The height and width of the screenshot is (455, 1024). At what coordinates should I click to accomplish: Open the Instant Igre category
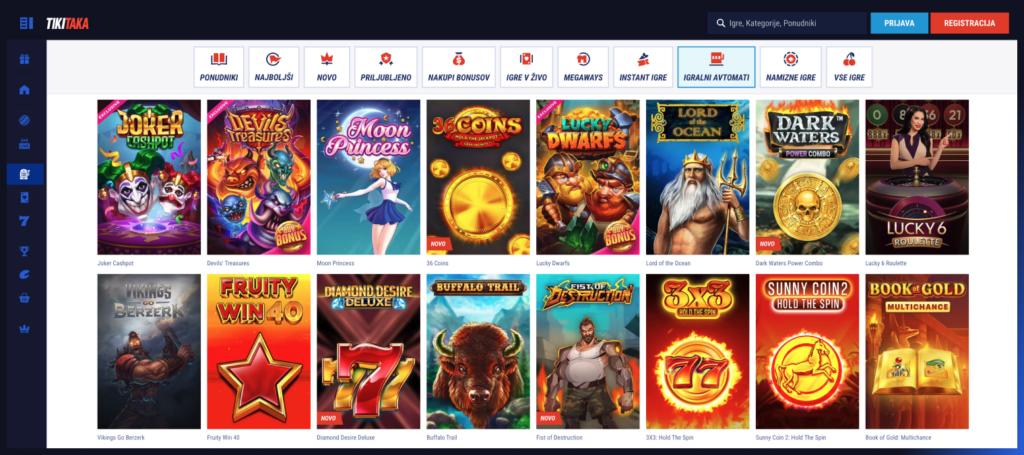[643, 67]
